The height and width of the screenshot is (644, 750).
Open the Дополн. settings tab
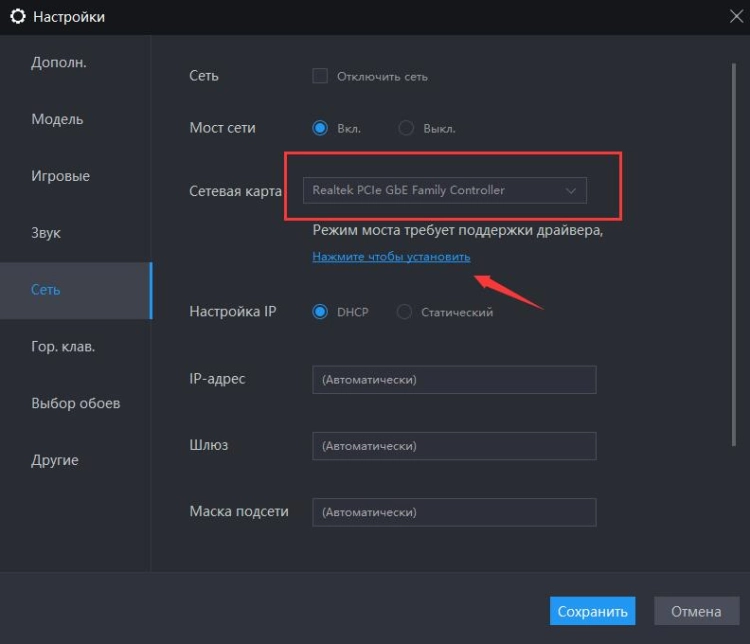[x=59, y=62]
